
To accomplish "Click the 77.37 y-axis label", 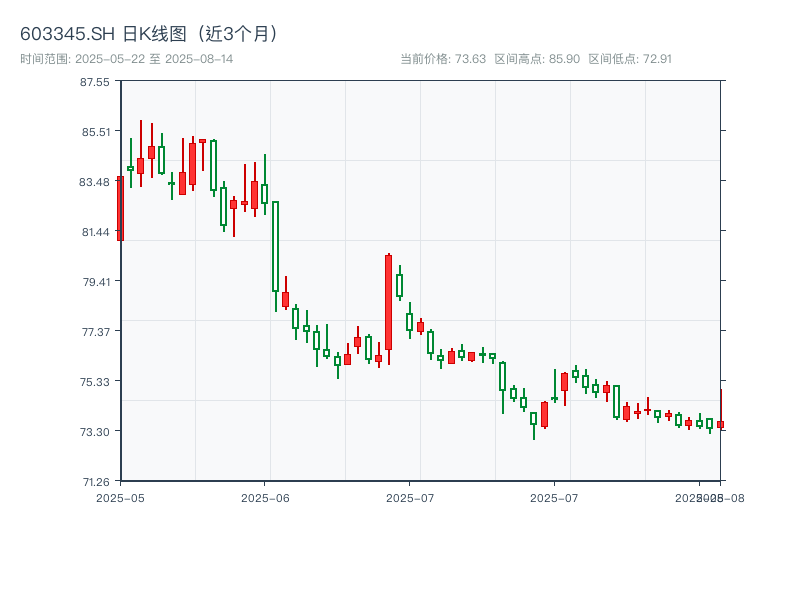I will click(96, 332).
